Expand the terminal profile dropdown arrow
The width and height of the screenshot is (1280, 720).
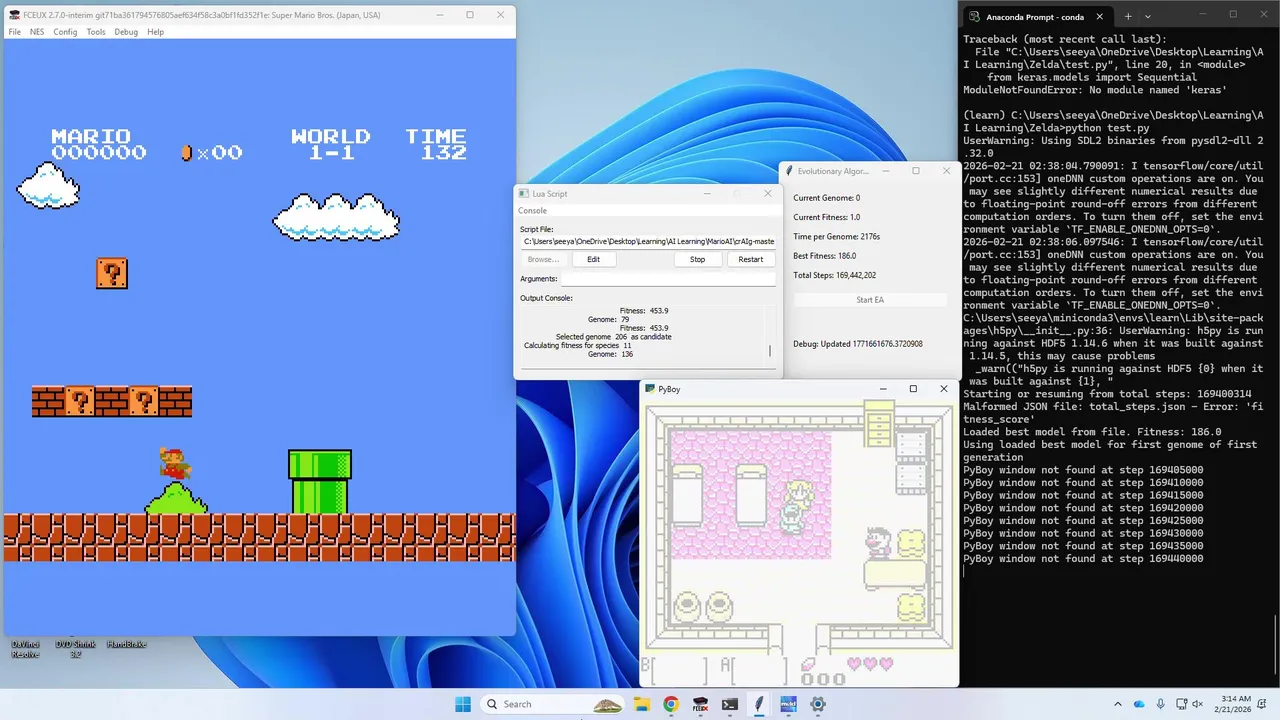[1147, 16]
